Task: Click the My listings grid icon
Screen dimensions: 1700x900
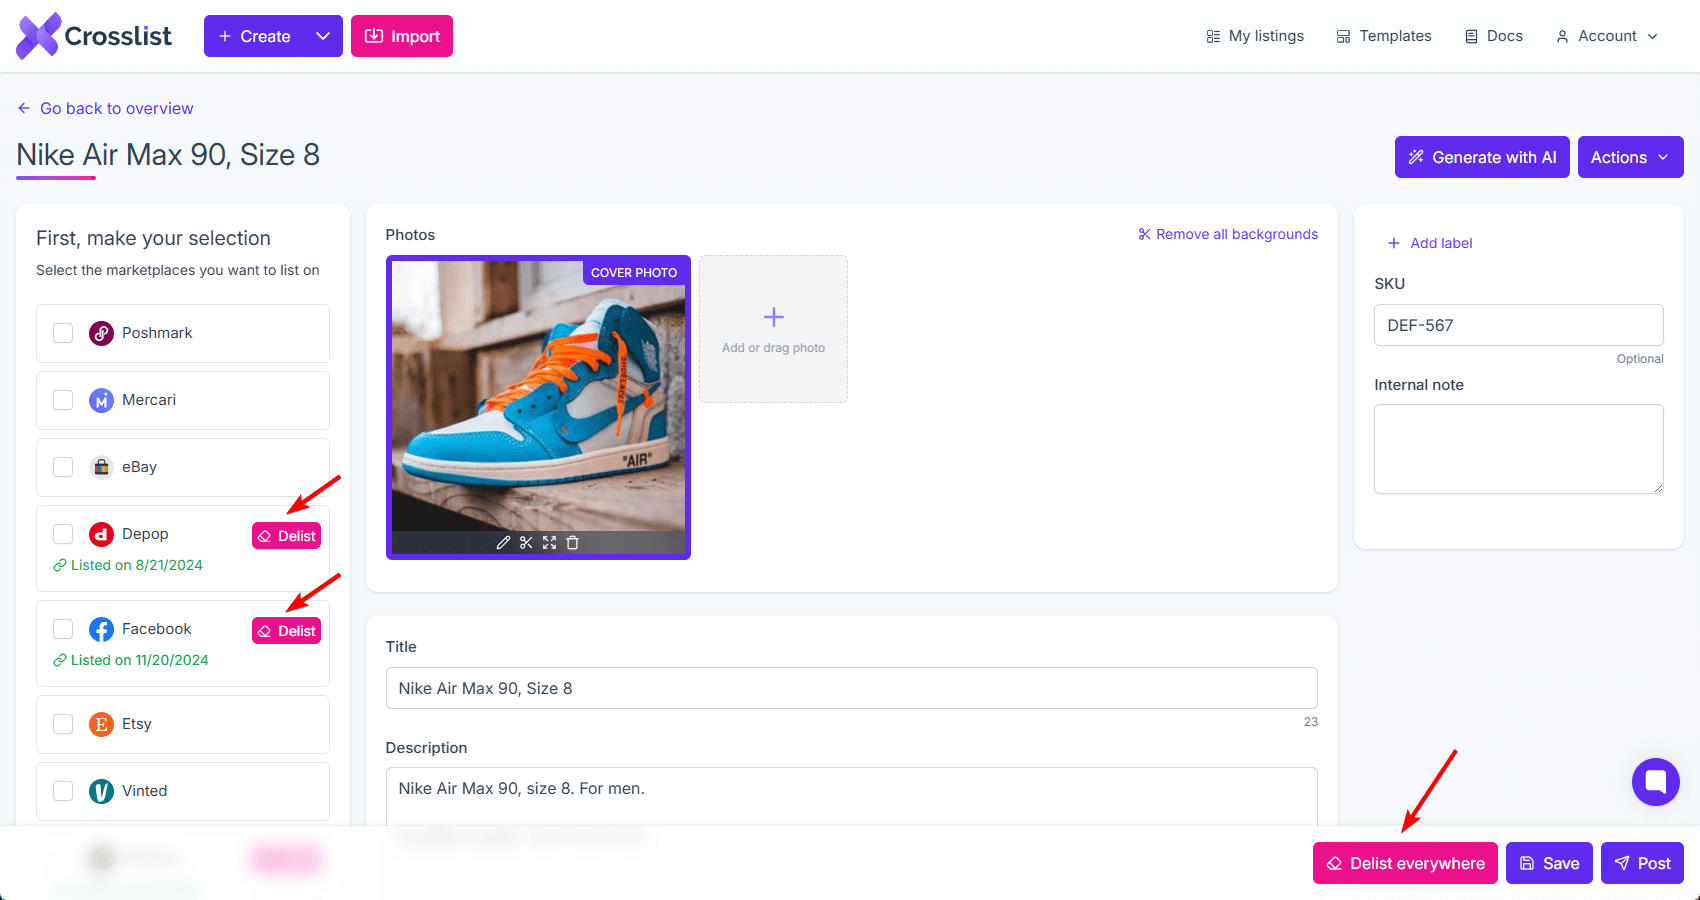Action: point(1213,36)
